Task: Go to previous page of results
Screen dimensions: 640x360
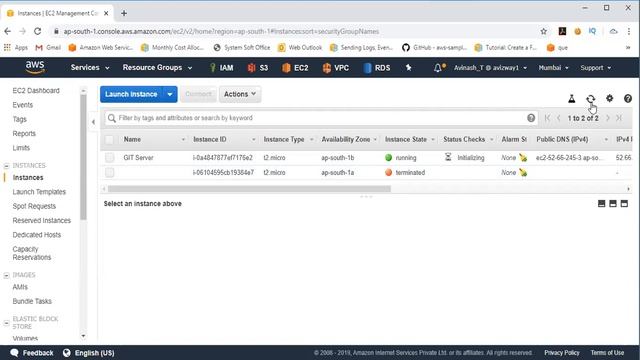Action: (559, 118)
